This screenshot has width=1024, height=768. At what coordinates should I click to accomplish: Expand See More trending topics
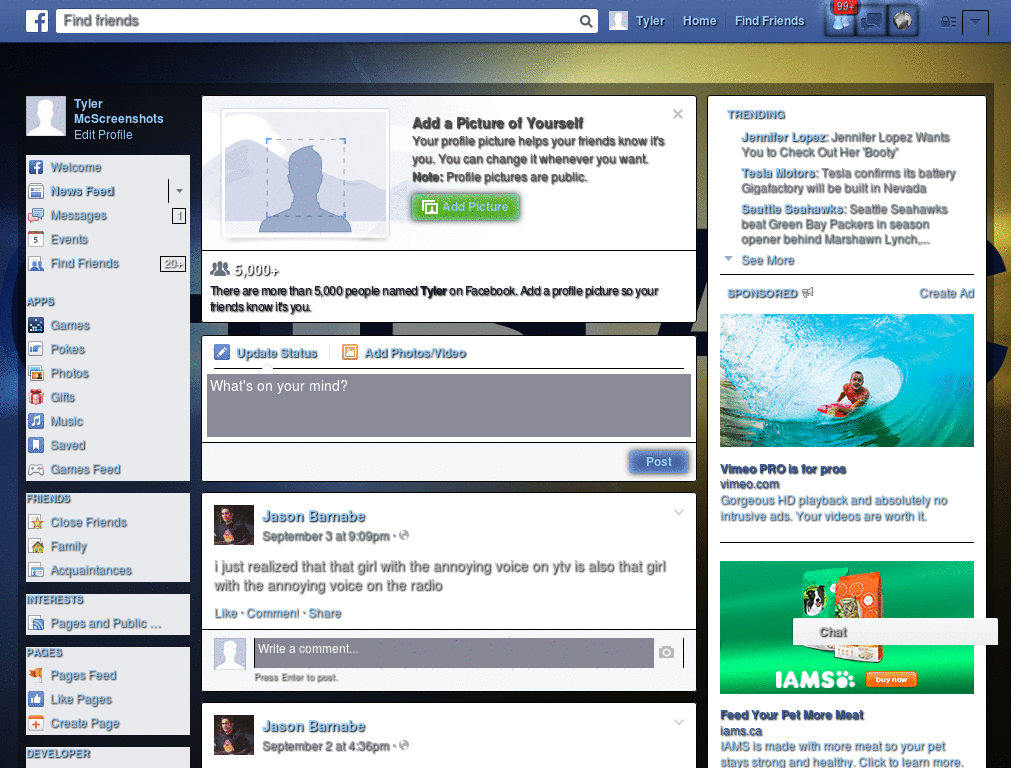(x=767, y=261)
